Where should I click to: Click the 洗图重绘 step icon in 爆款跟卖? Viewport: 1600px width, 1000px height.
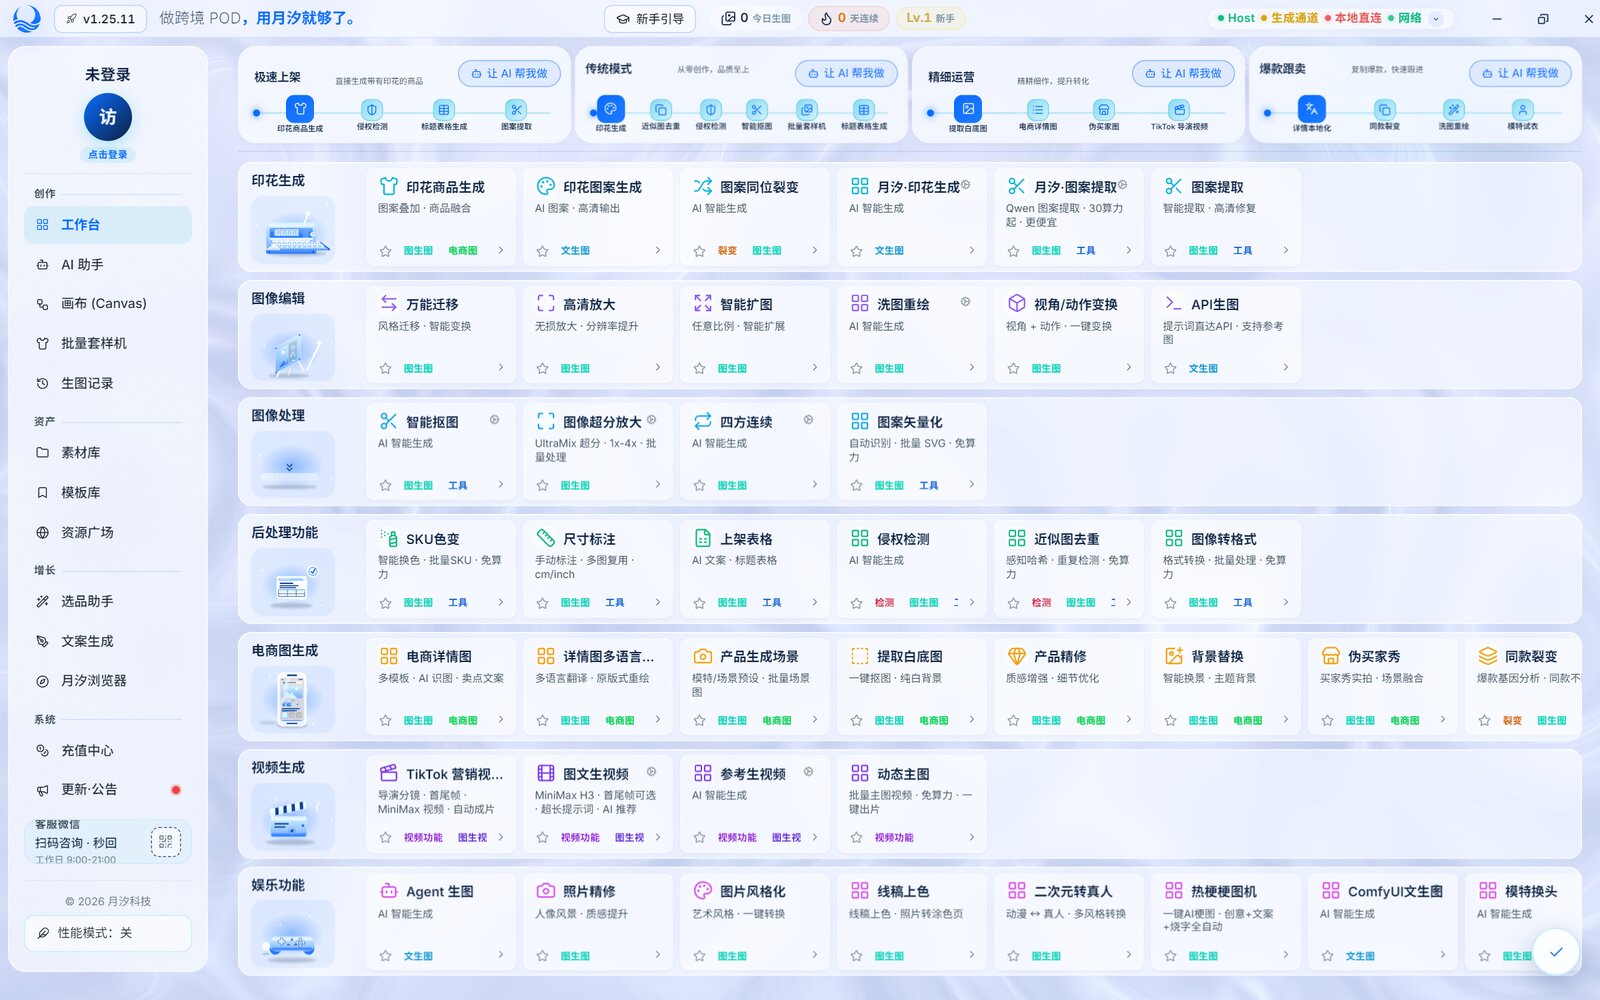click(x=1453, y=109)
